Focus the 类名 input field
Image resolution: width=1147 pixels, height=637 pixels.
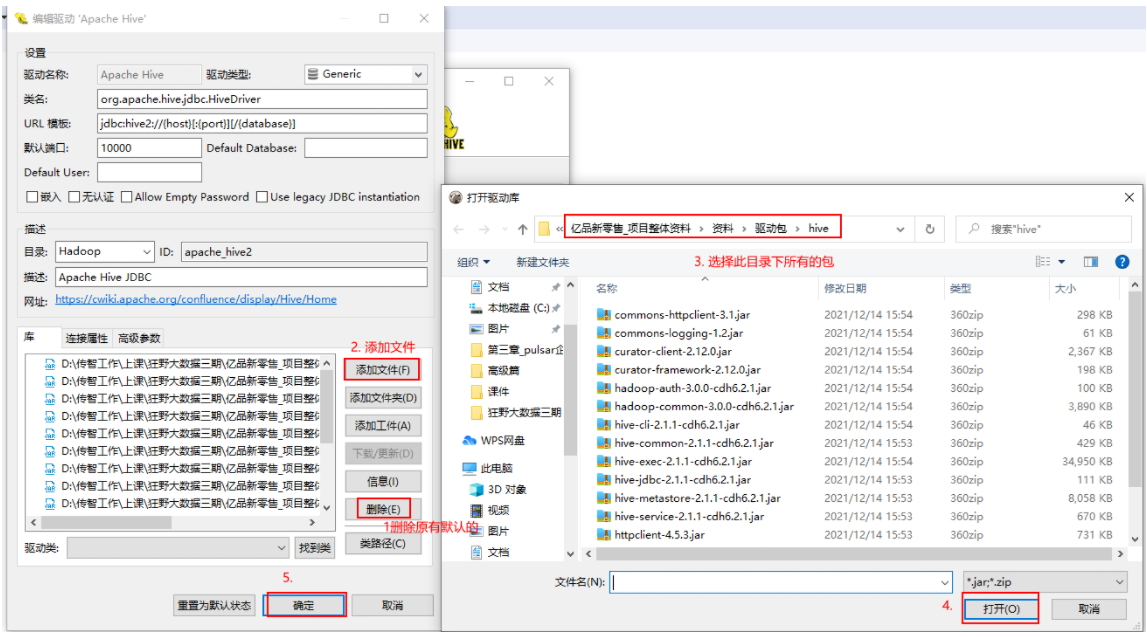tap(262, 99)
